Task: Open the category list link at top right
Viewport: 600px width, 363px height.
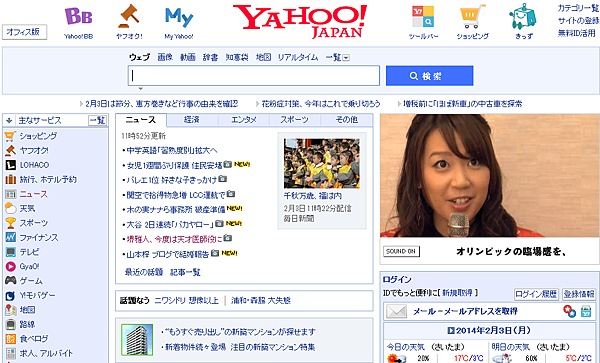Action: click(x=578, y=8)
